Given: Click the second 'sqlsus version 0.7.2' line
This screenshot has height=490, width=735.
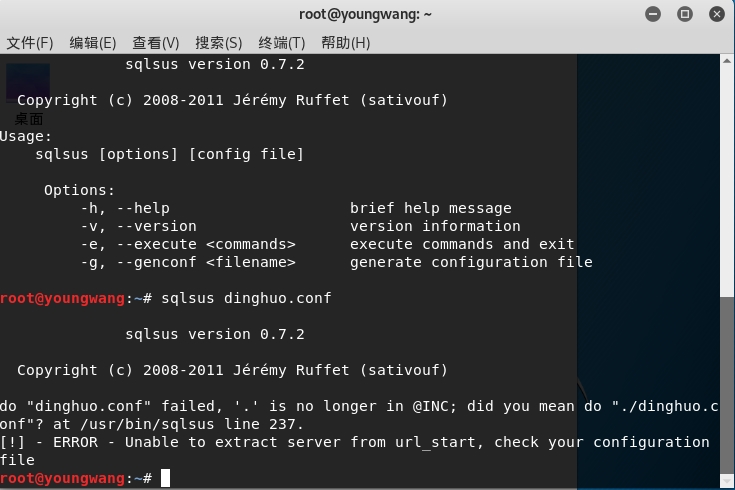Looking at the screenshot, I should [x=215, y=334].
